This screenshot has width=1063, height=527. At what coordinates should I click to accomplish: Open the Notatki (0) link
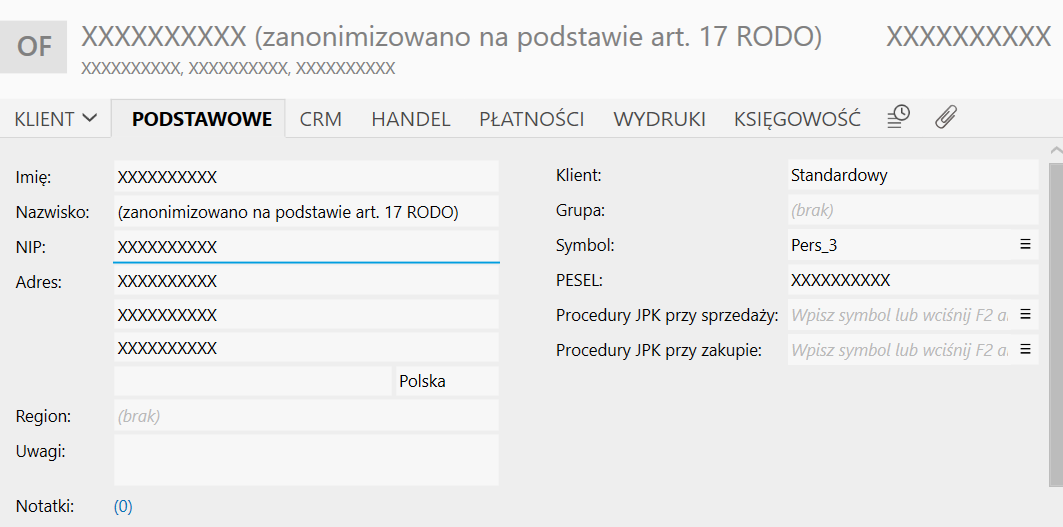click(123, 506)
